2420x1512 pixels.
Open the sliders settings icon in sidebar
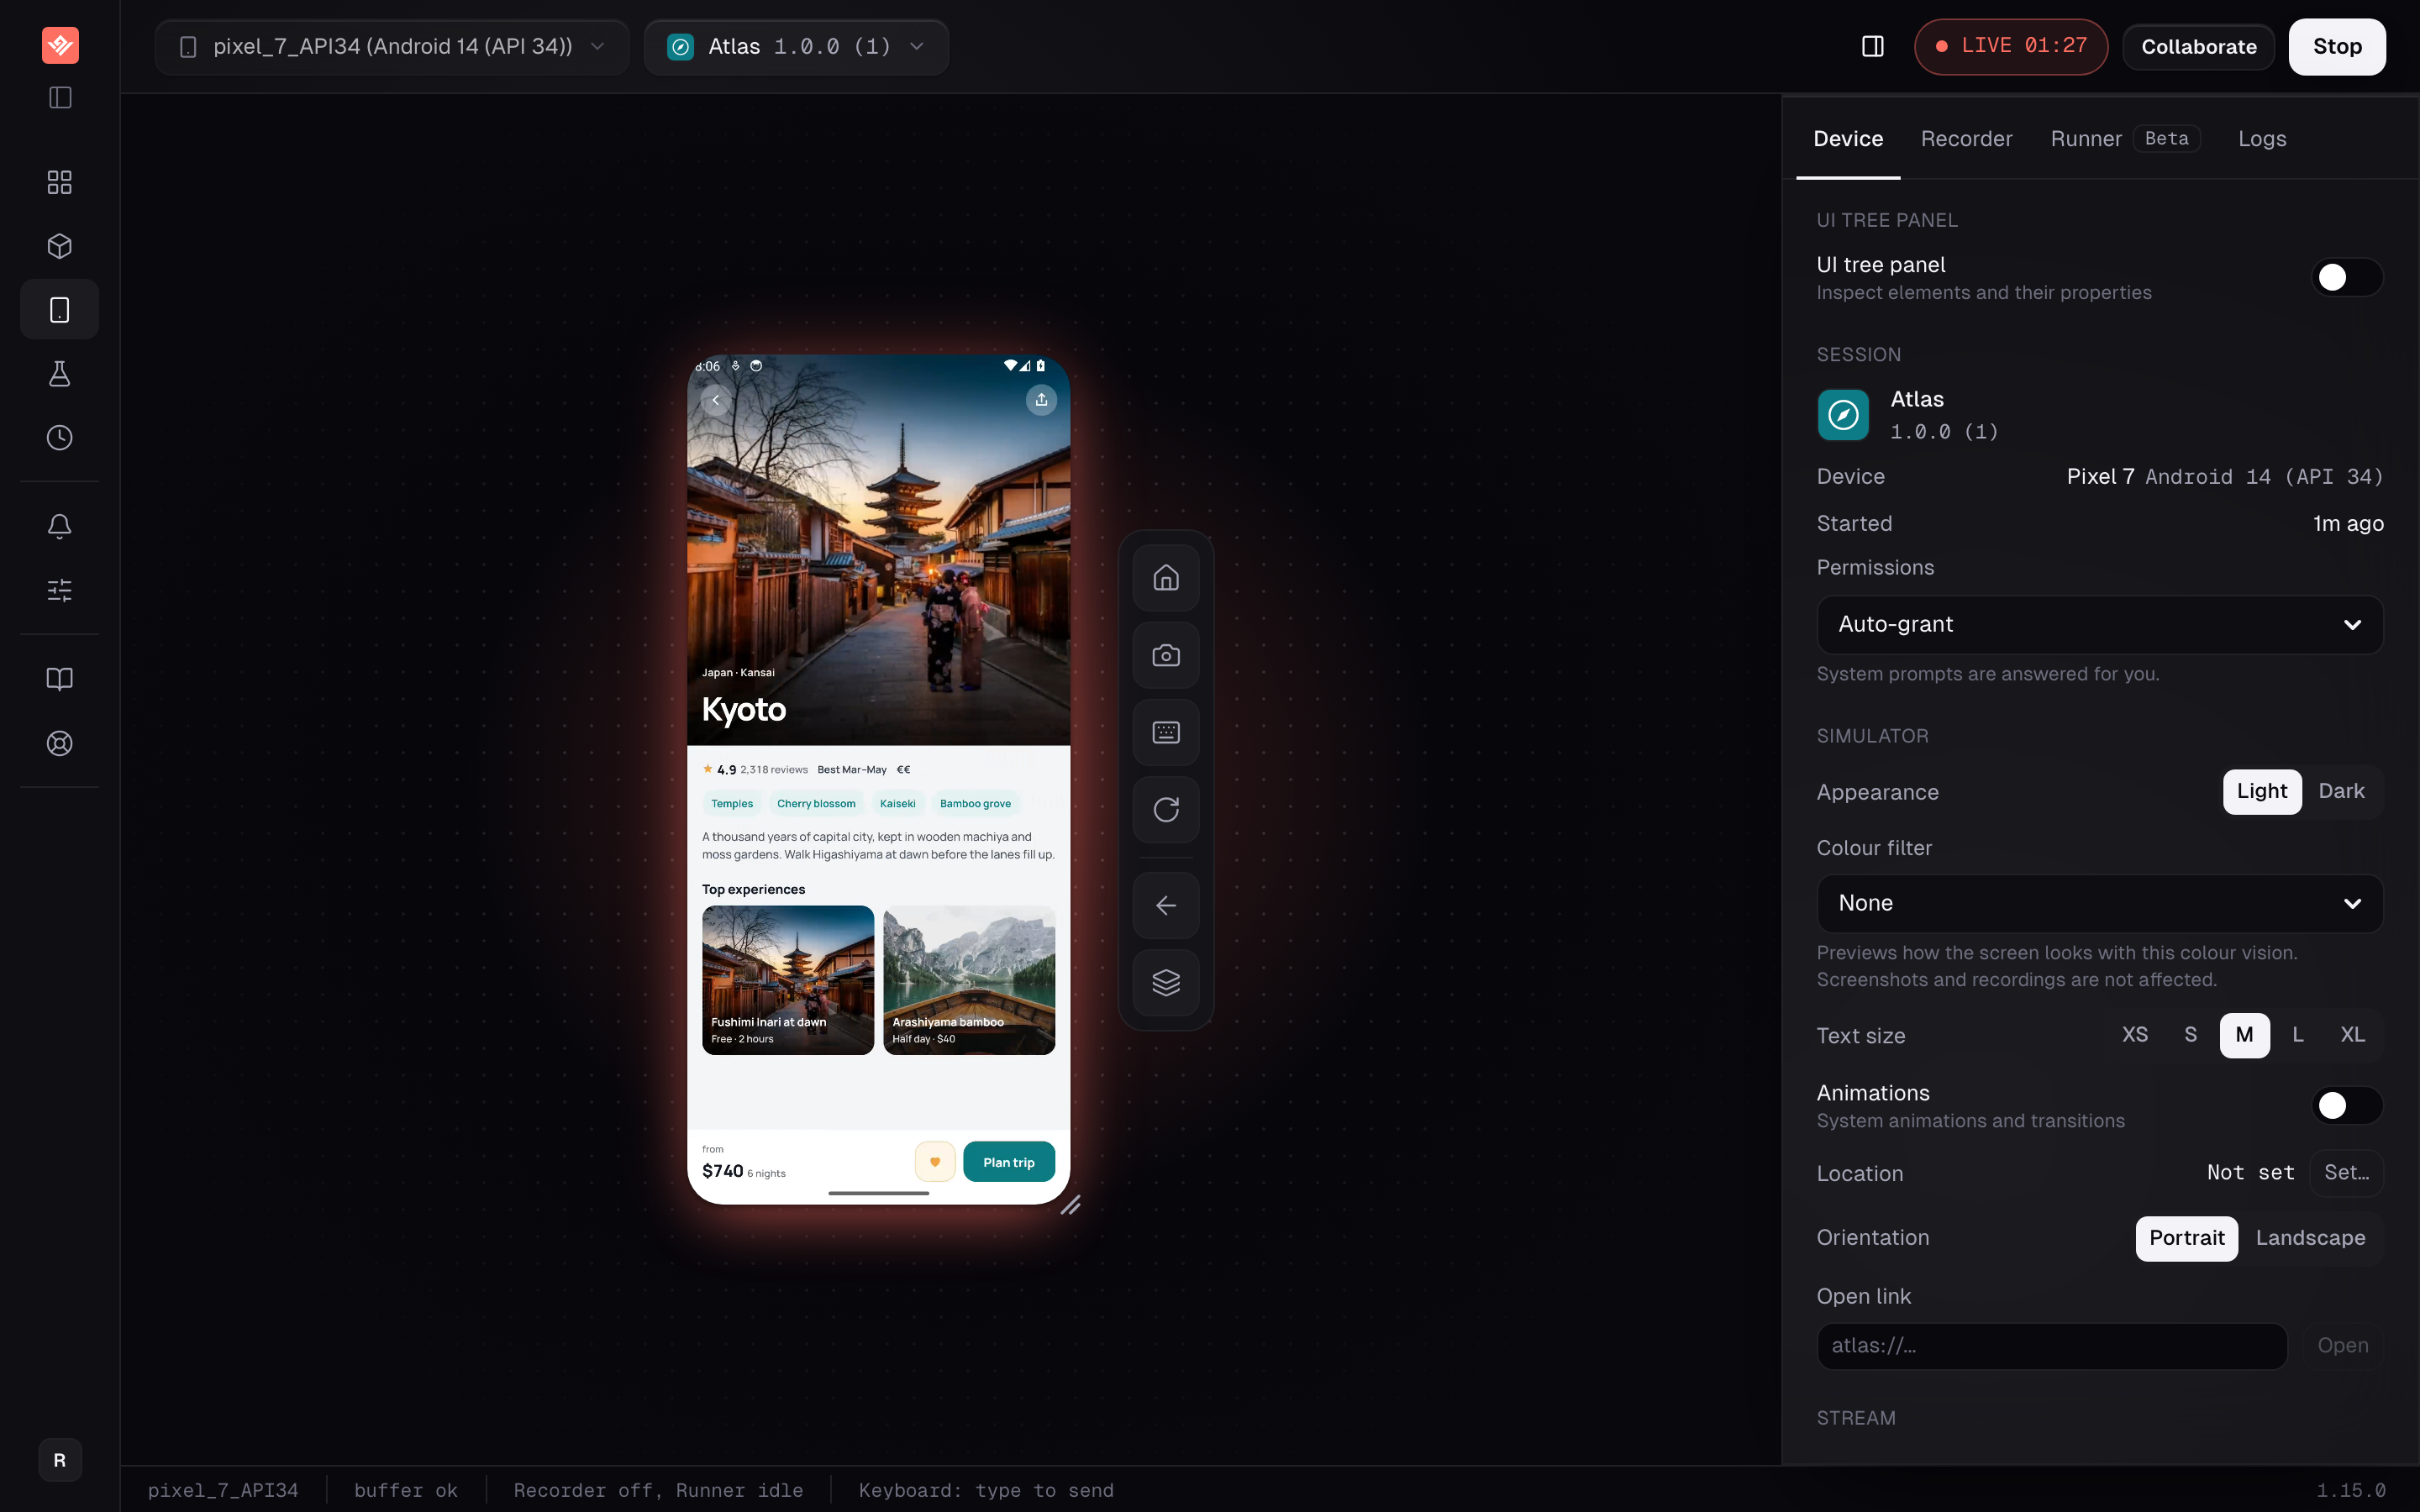click(x=60, y=590)
